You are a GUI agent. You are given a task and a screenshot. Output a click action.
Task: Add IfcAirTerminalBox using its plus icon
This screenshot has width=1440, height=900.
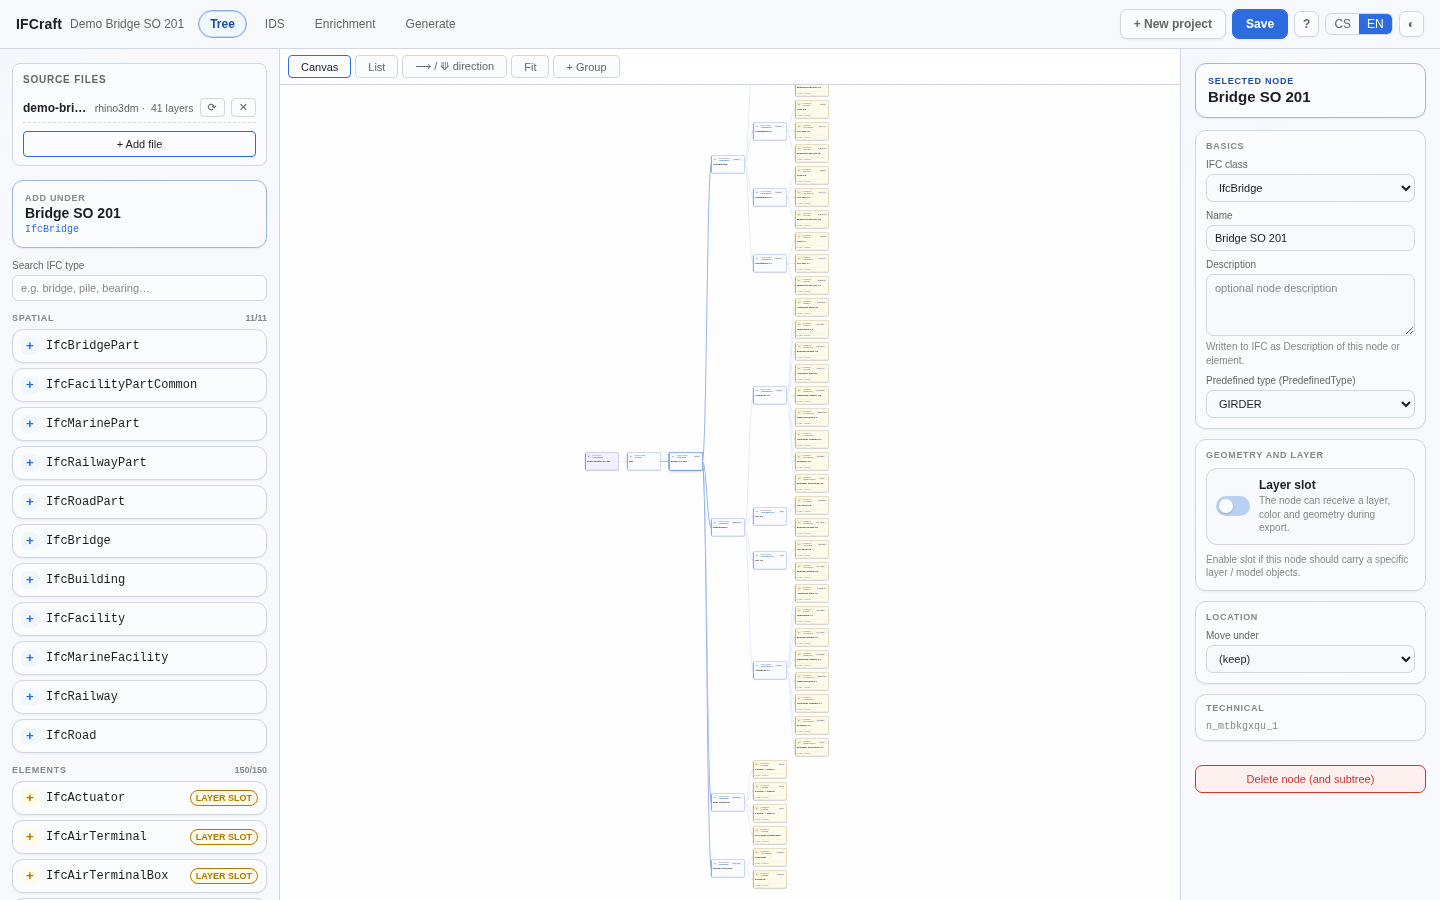coord(30,876)
